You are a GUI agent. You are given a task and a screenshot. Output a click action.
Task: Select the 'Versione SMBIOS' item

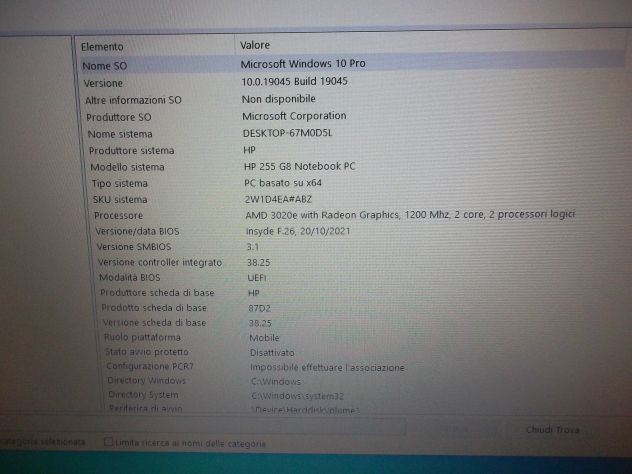tap(134, 247)
